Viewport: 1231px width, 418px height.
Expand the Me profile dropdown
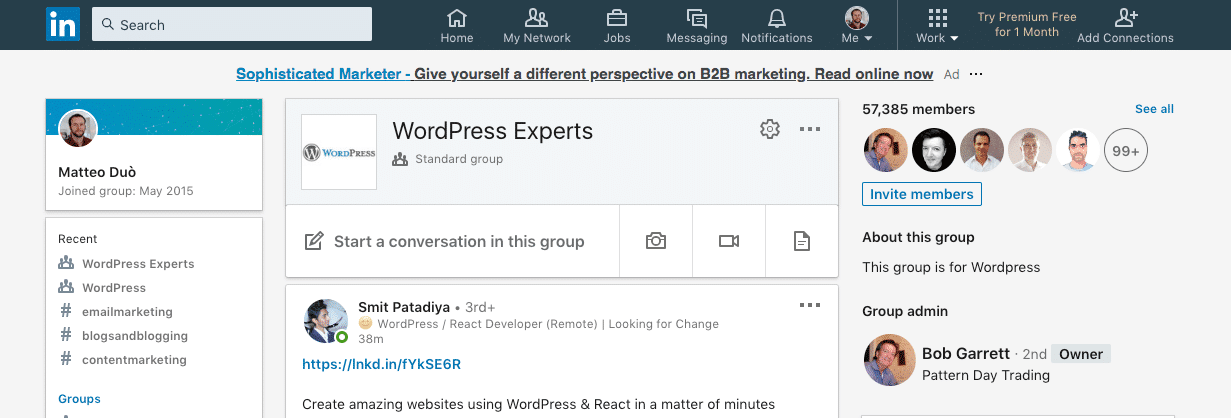pyautogui.click(x=857, y=26)
